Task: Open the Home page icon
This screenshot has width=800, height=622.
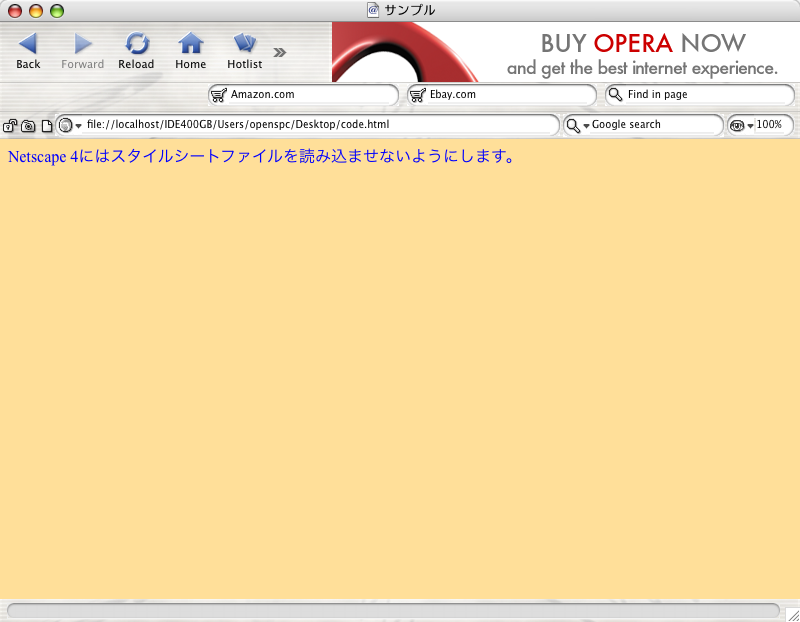Action: point(190,50)
